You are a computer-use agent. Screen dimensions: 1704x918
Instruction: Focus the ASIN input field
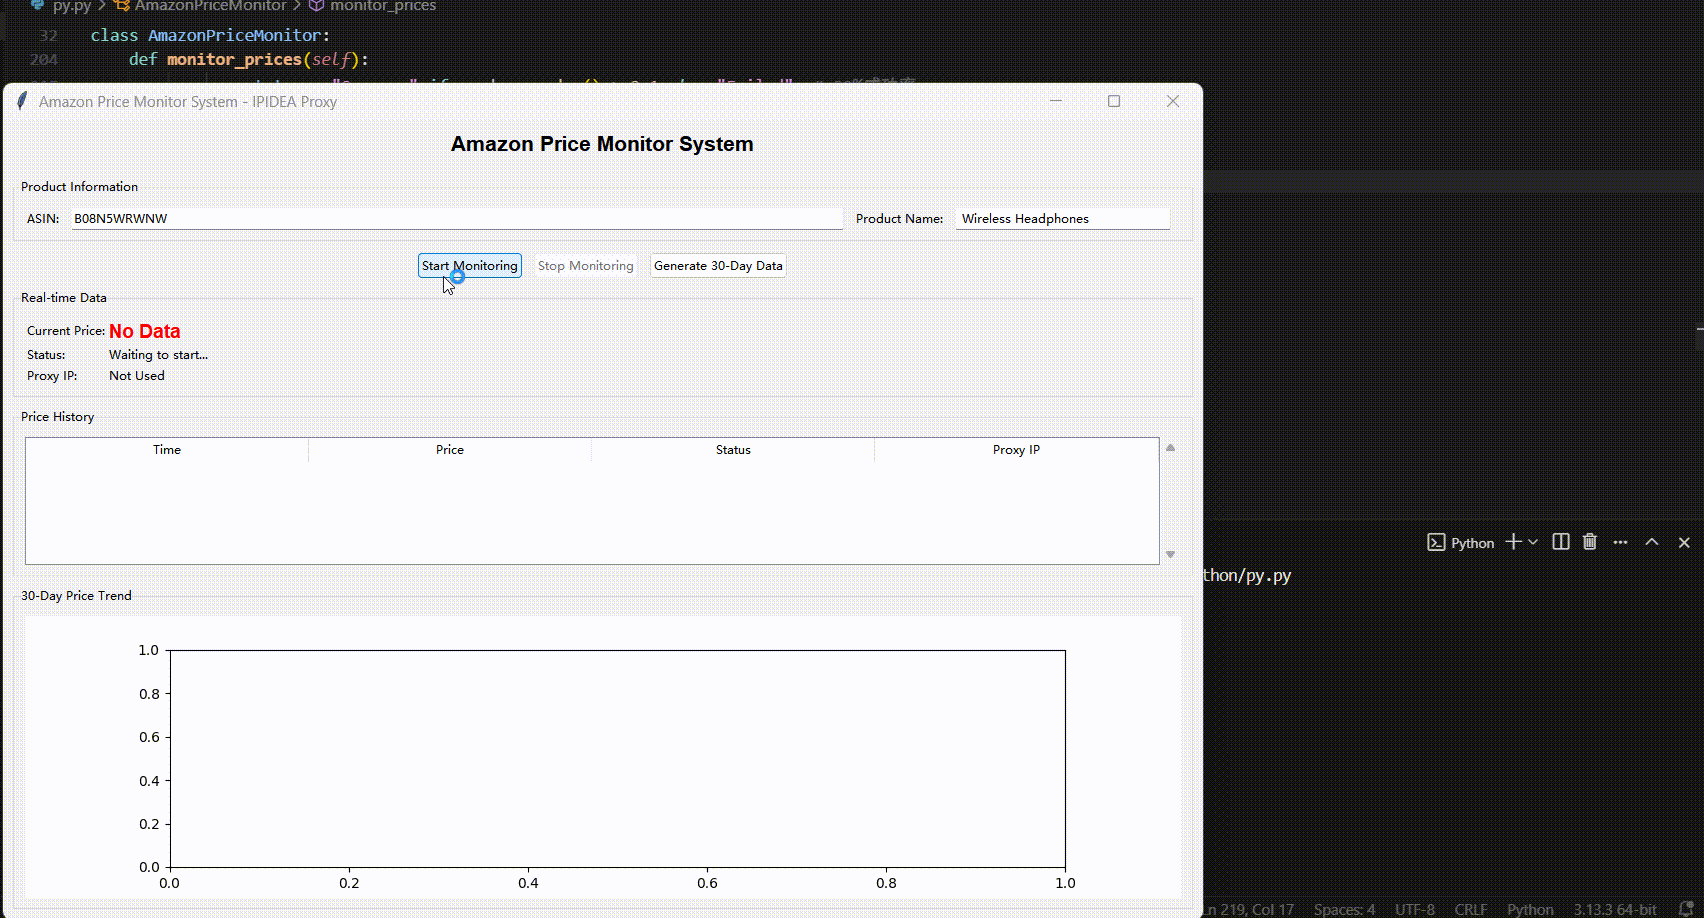point(457,219)
